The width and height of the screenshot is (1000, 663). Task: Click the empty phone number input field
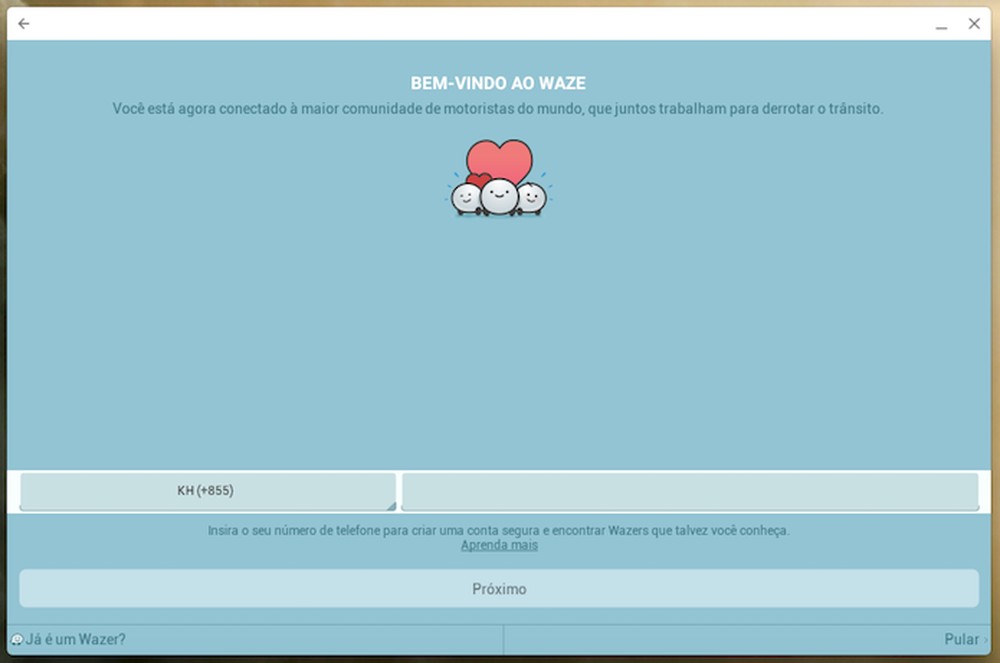pos(690,490)
